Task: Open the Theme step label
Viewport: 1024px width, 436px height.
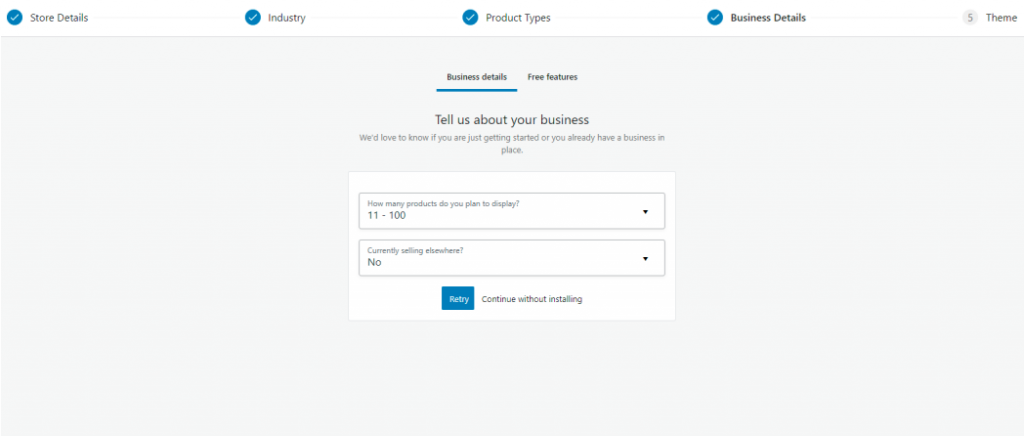Action: point(1001,18)
